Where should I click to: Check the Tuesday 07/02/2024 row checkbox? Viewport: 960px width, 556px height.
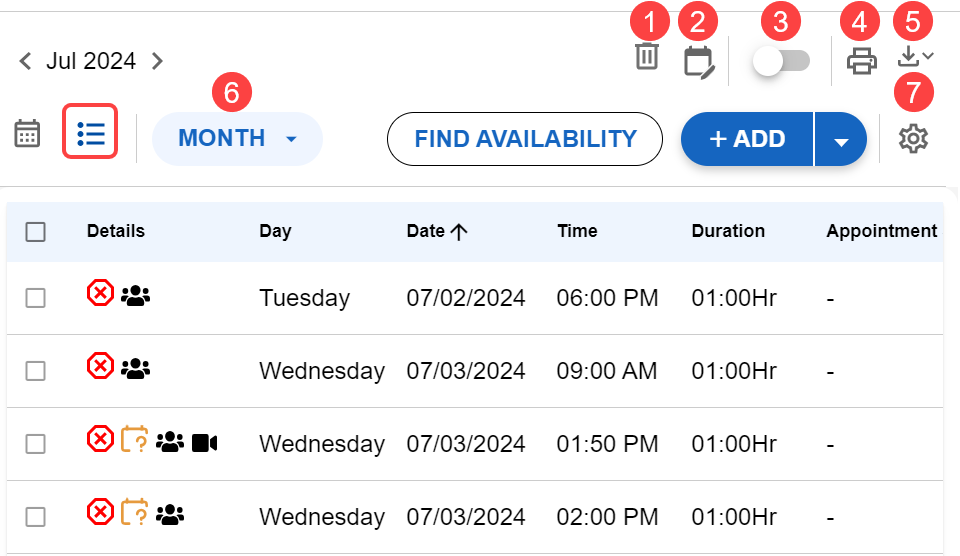pos(36,297)
